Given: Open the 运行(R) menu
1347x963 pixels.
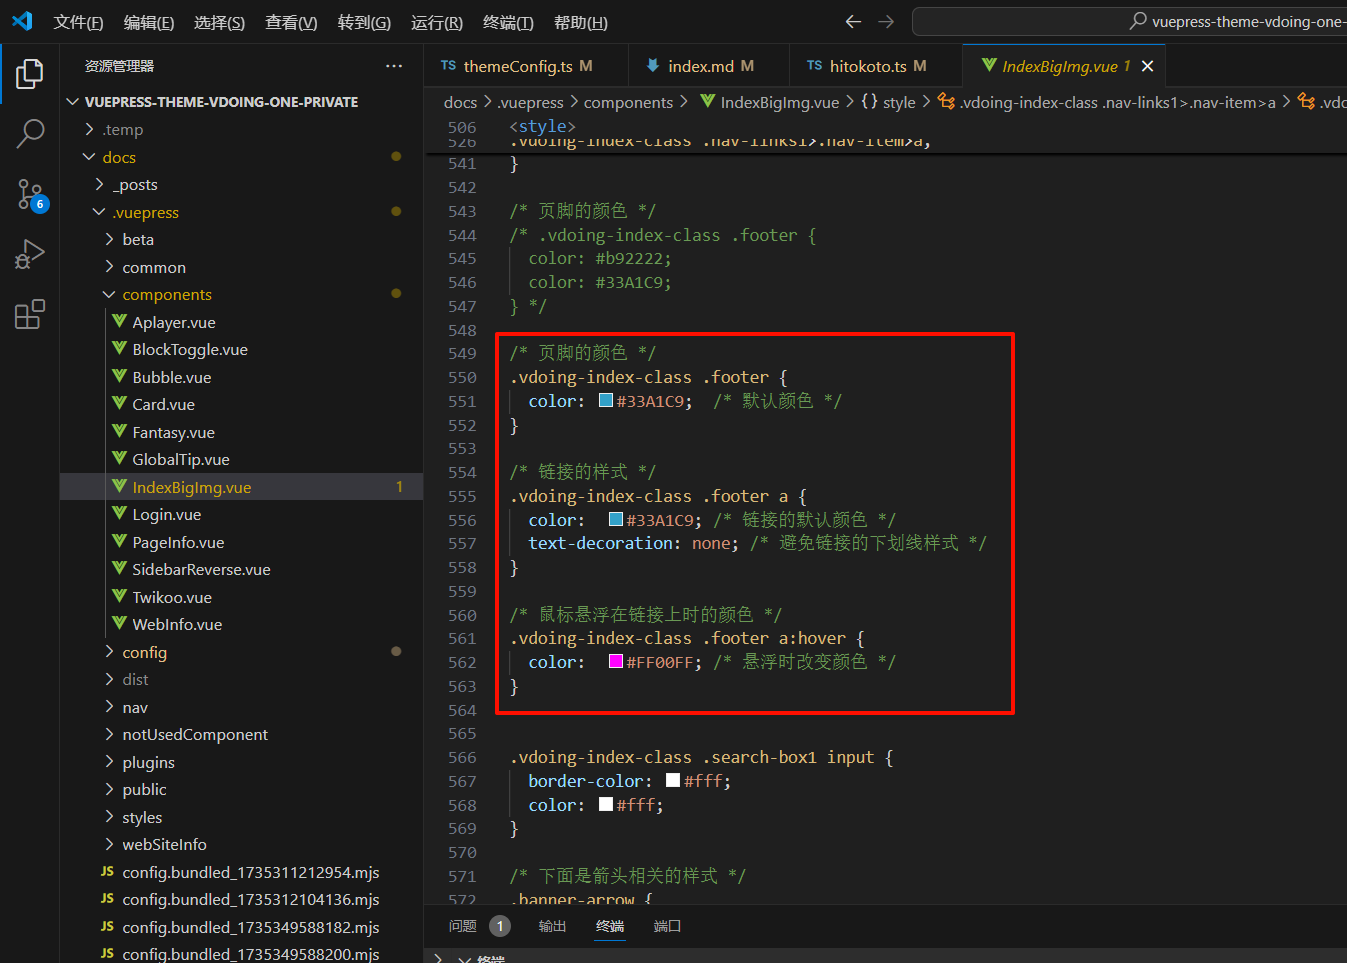Looking at the screenshot, I should pyautogui.click(x=437, y=22).
